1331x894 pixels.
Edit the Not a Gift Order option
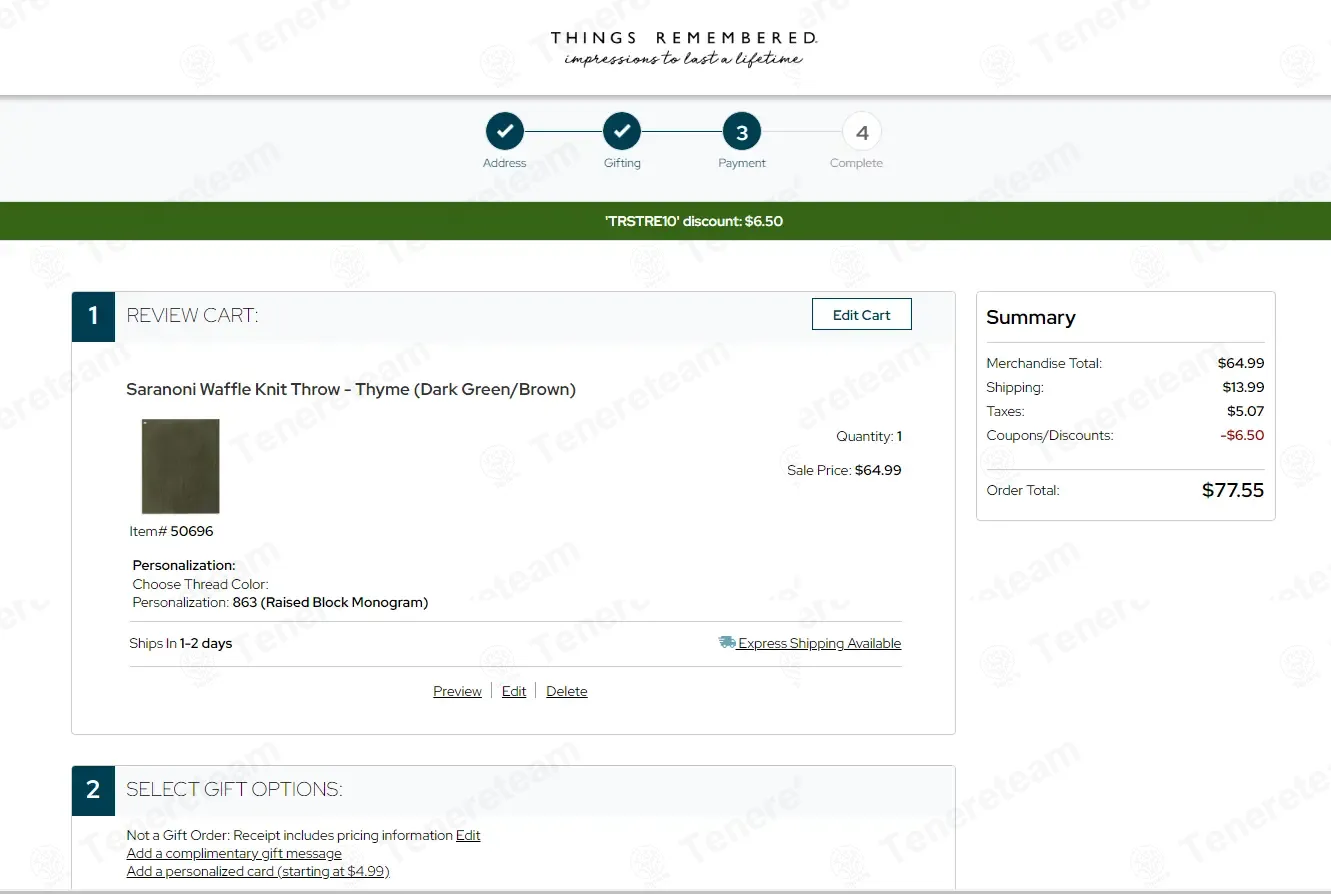(x=468, y=835)
